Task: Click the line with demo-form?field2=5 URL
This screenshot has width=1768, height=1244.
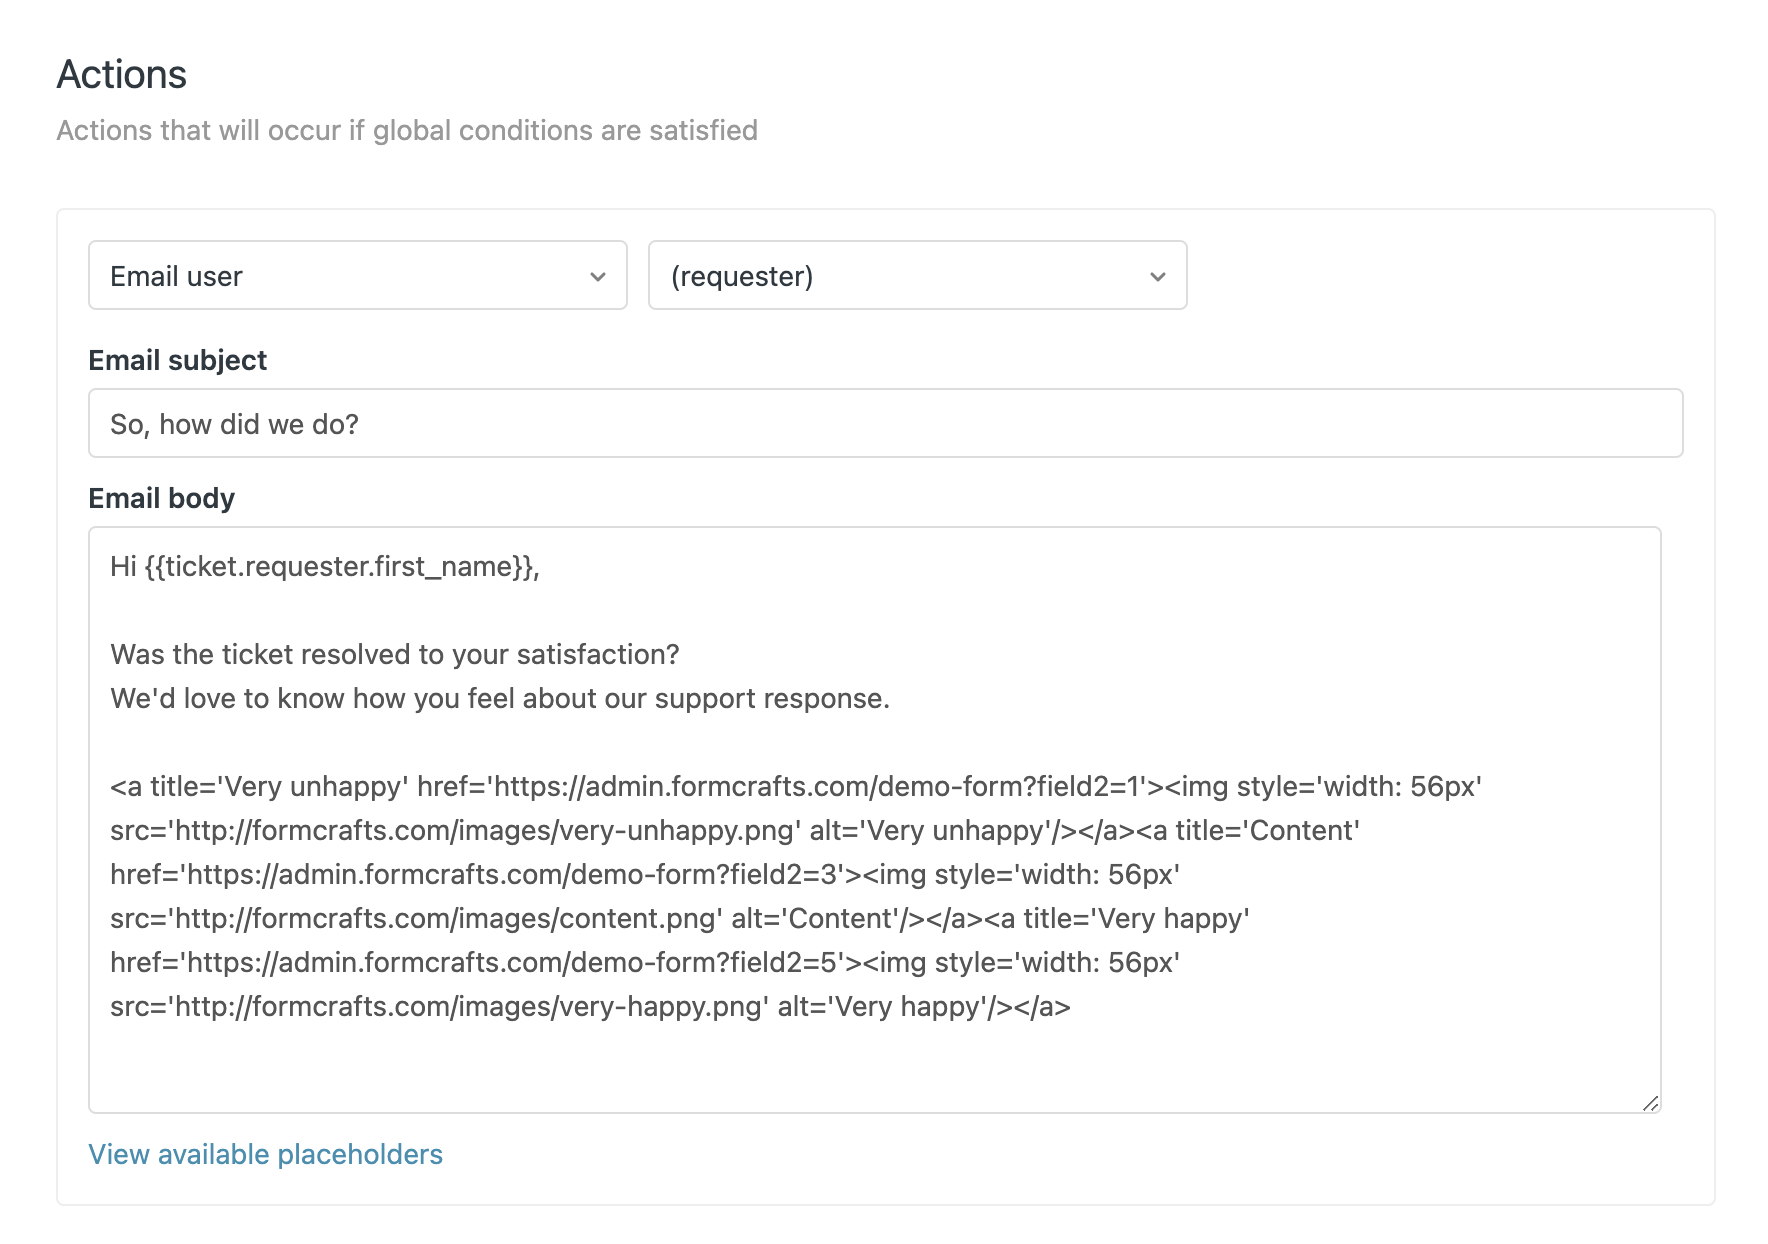Action: 645,962
